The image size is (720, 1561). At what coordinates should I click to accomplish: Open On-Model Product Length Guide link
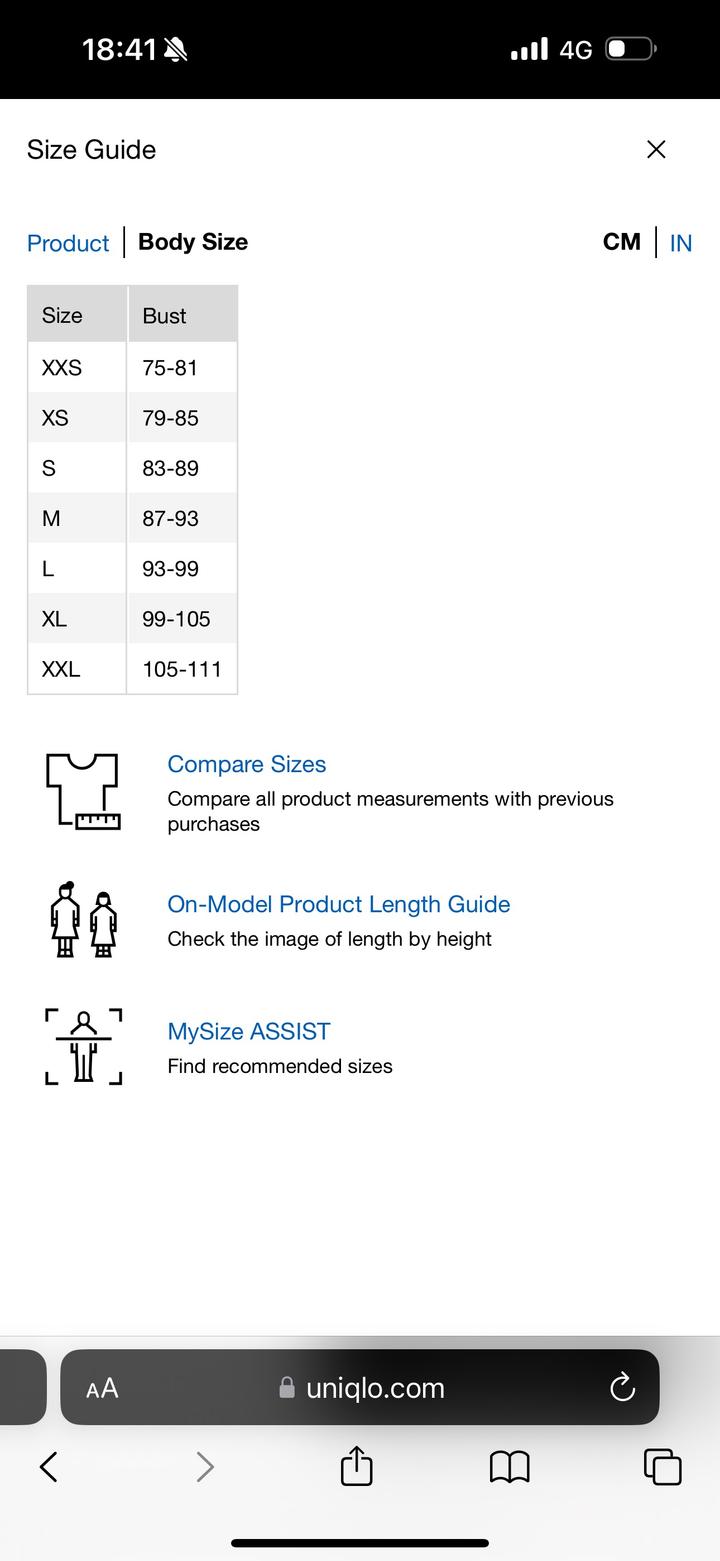(x=339, y=904)
